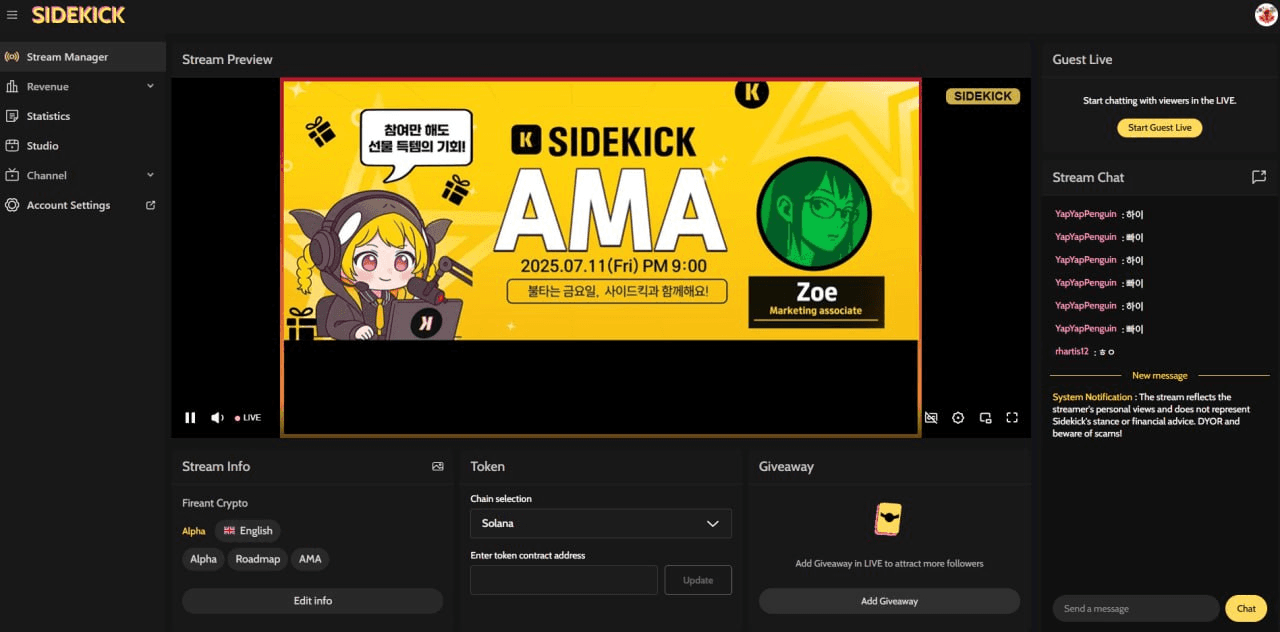Screen dimensions: 1280x632
Task: Click the Stream Preview heading
Action: click(x=227, y=59)
